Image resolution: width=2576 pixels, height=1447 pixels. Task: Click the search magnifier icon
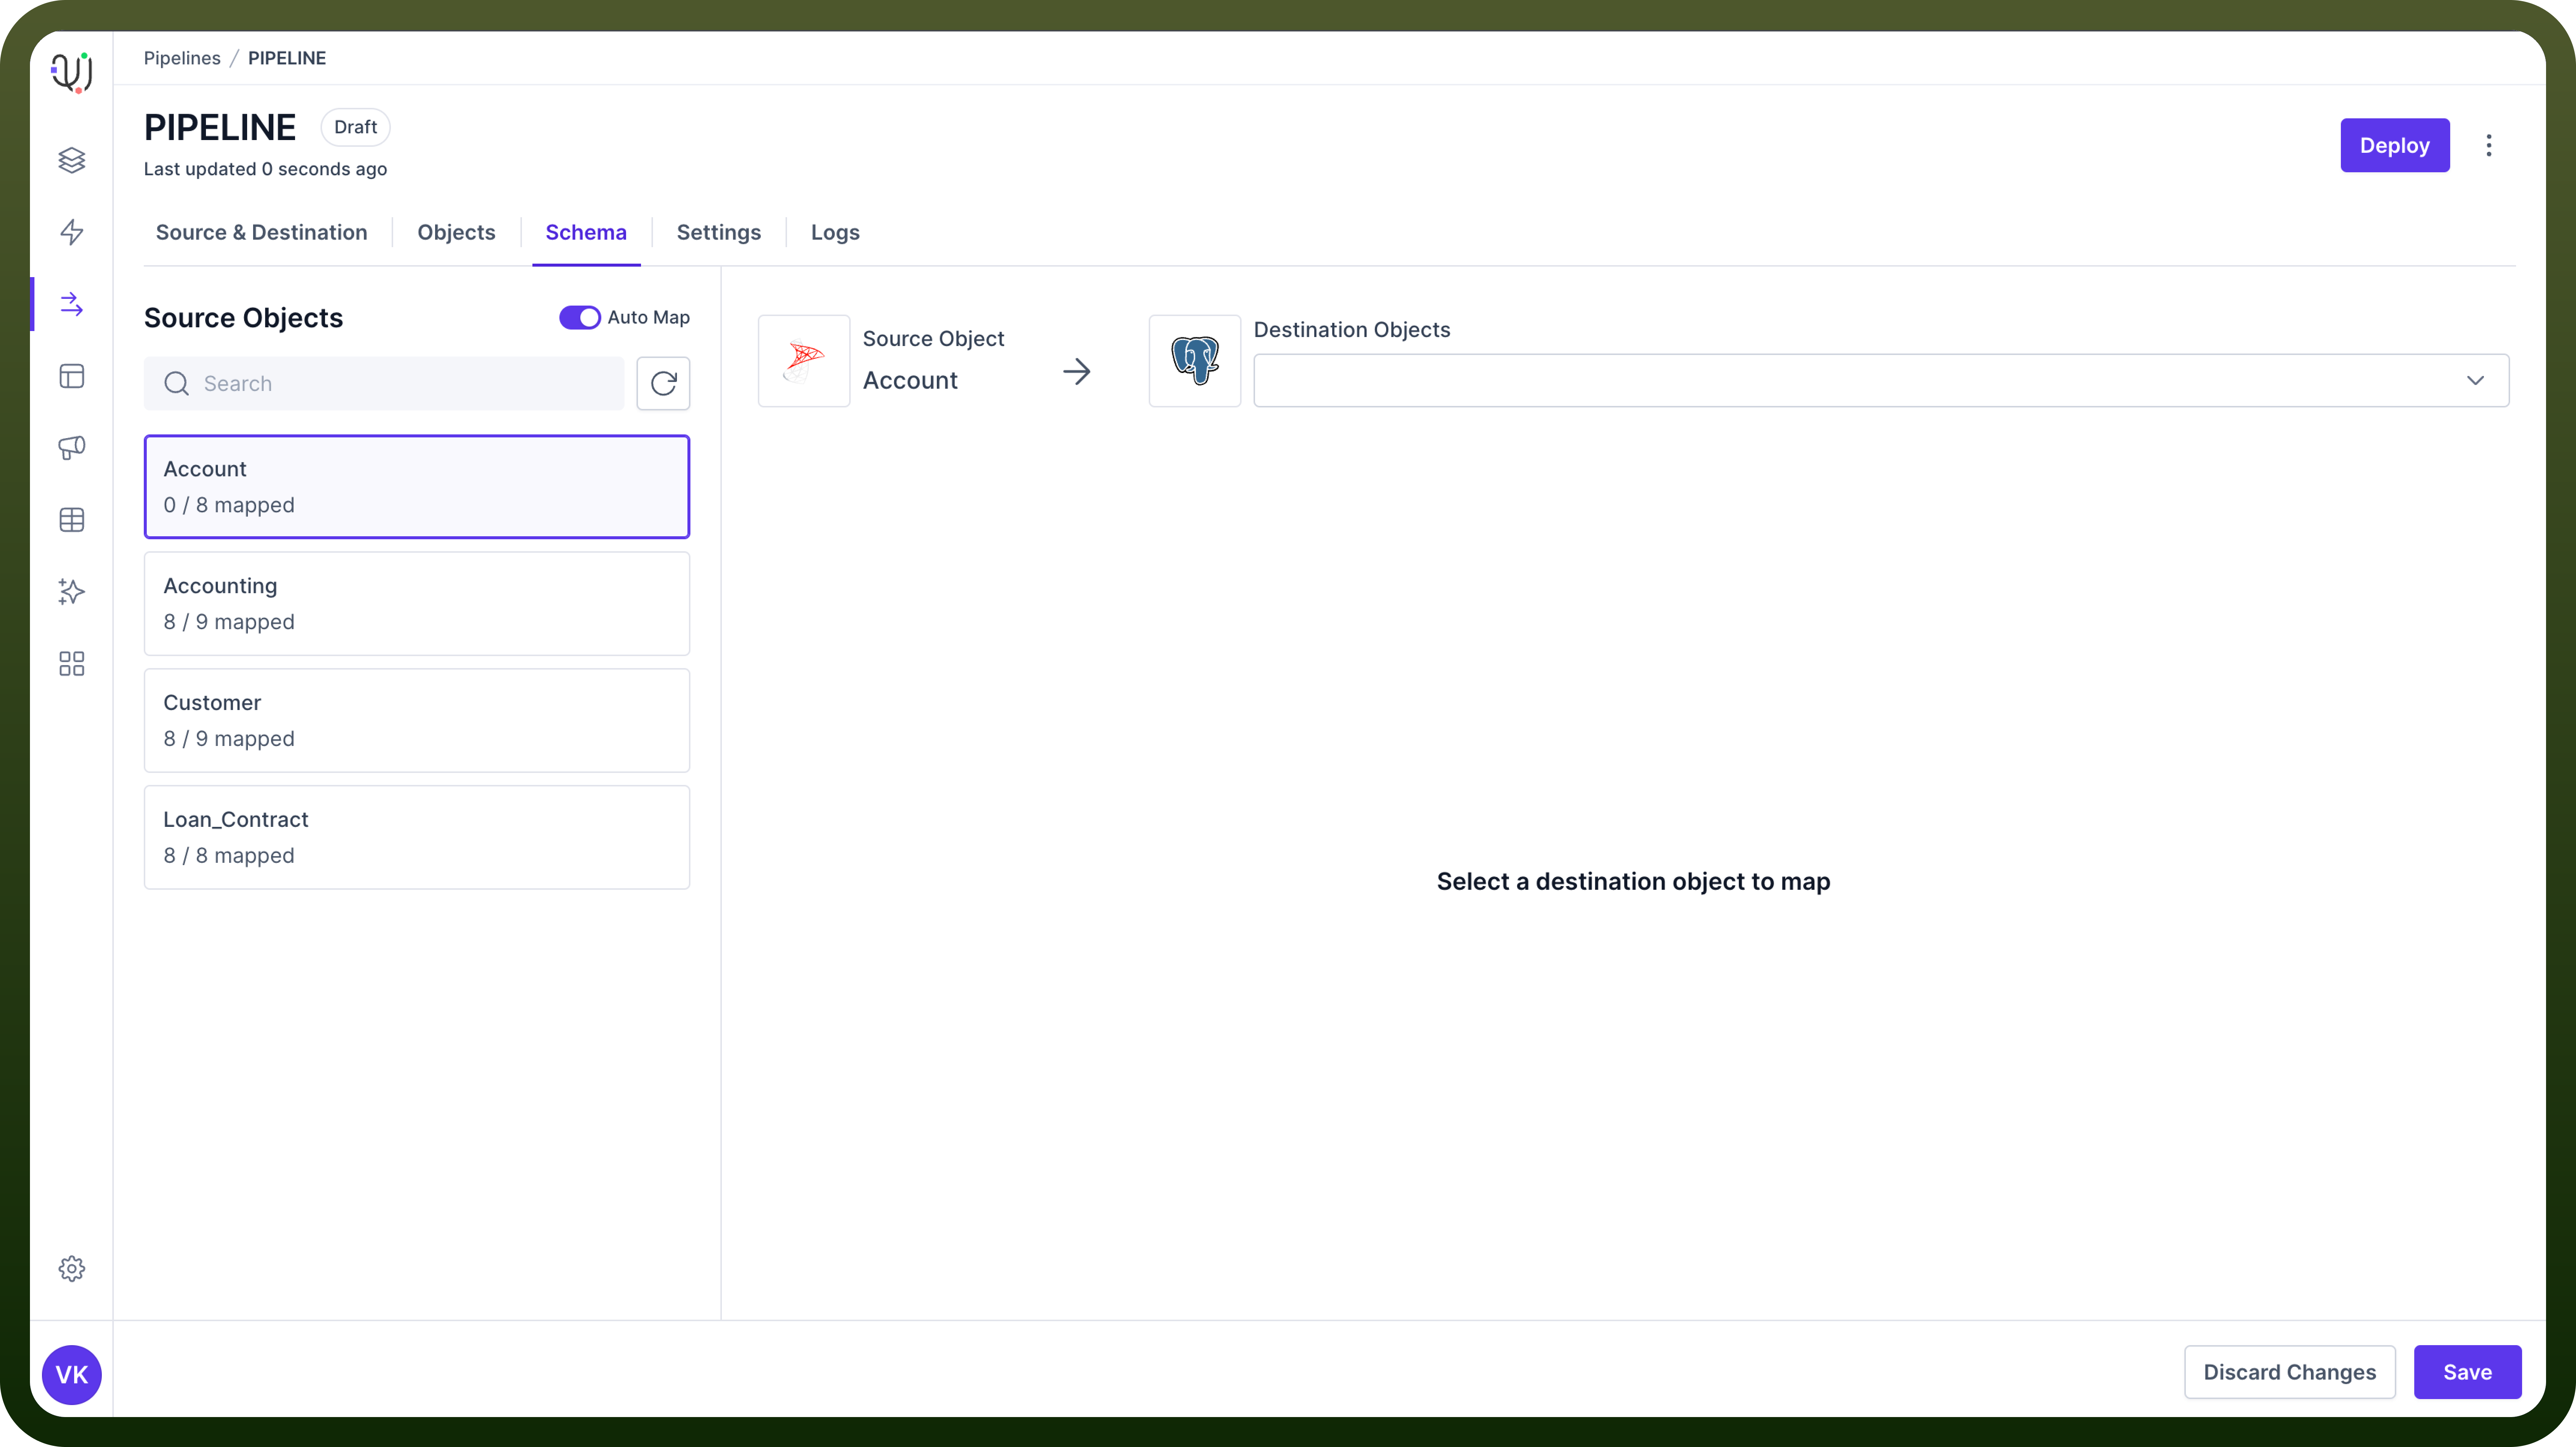(x=176, y=384)
